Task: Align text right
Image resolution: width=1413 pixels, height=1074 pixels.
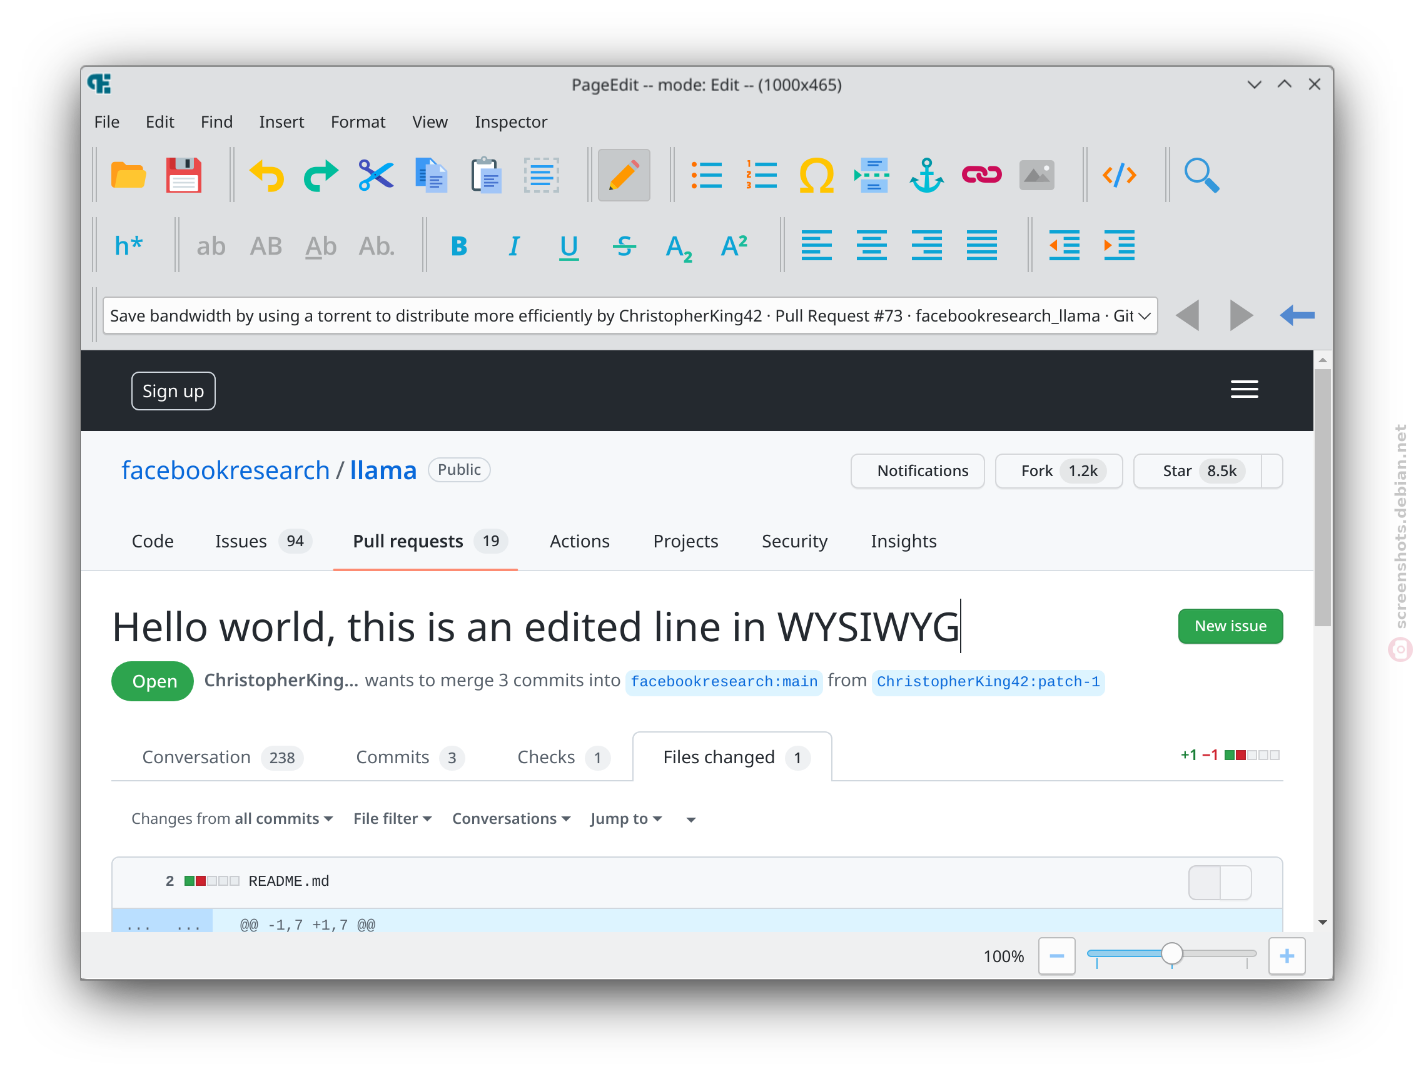Action: tap(927, 245)
